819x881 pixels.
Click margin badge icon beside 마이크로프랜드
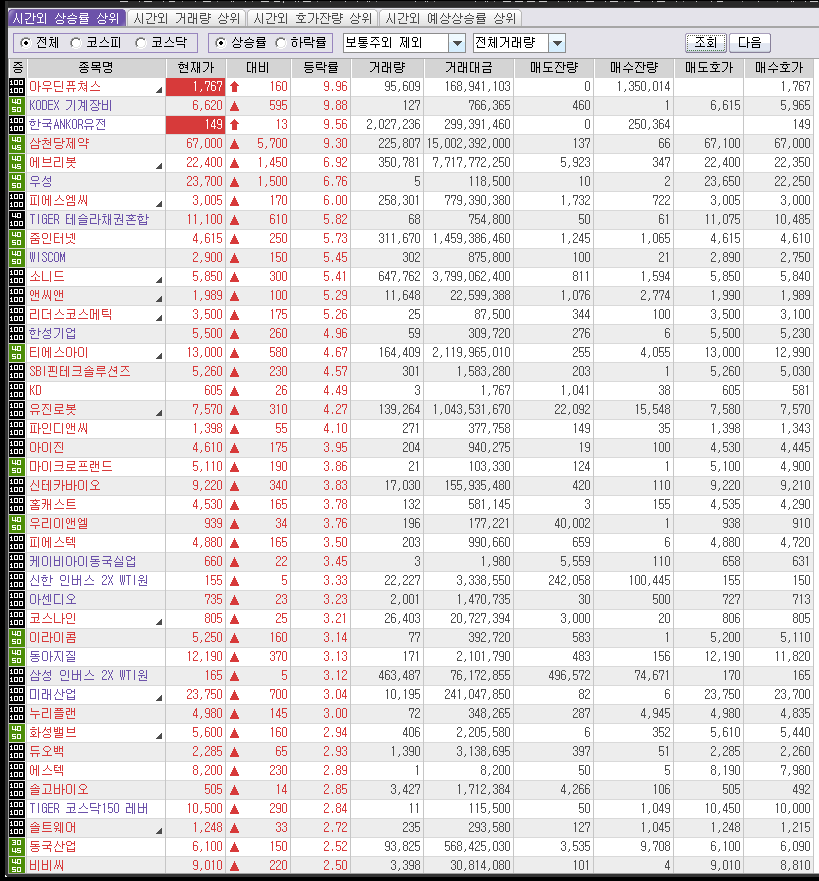(16, 466)
